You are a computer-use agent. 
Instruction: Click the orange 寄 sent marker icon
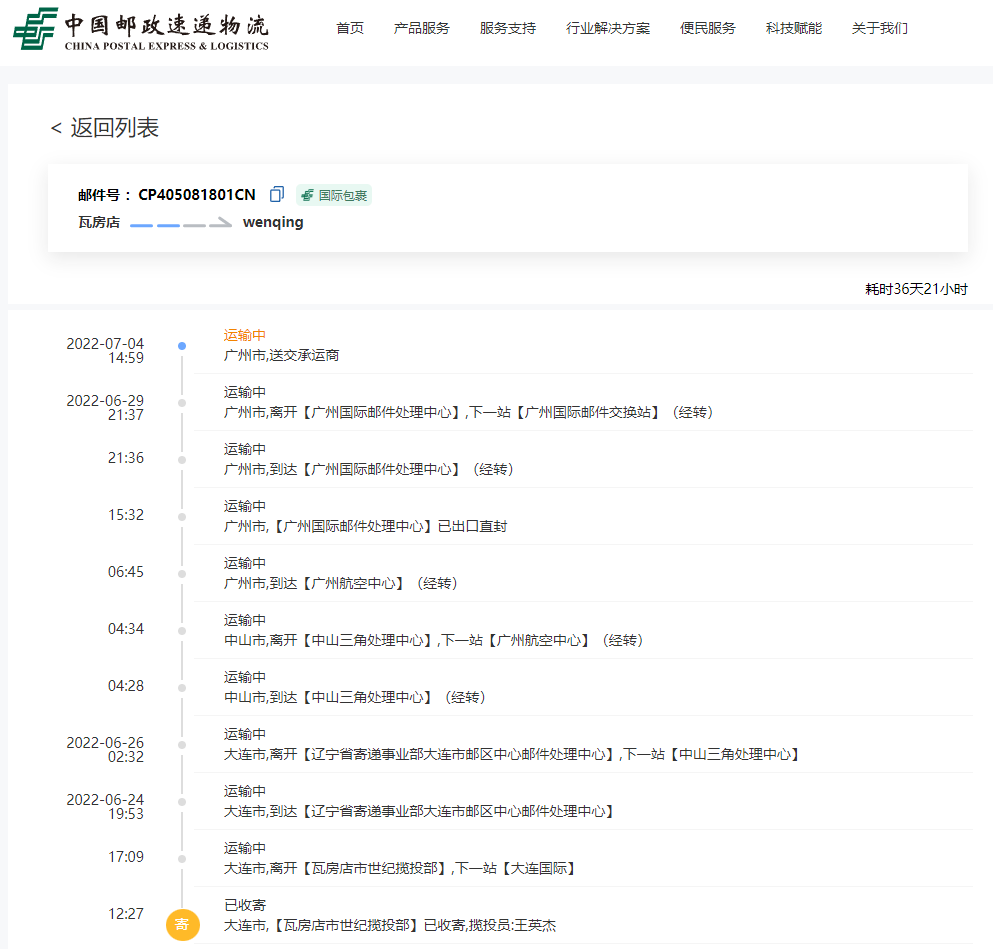coord(182,924)
